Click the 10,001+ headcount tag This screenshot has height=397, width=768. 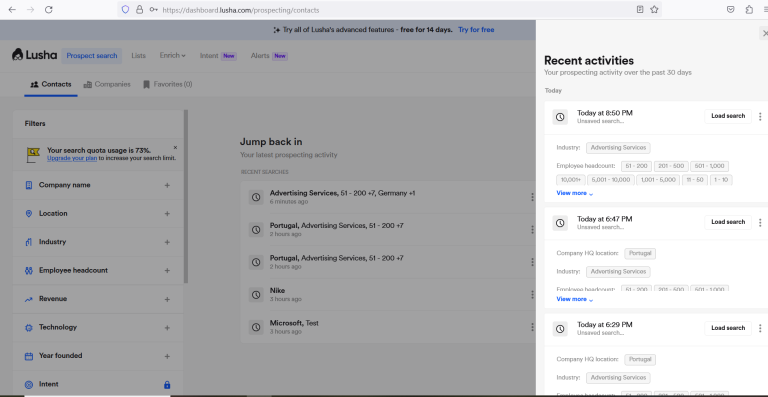click(x=571, y=180)
